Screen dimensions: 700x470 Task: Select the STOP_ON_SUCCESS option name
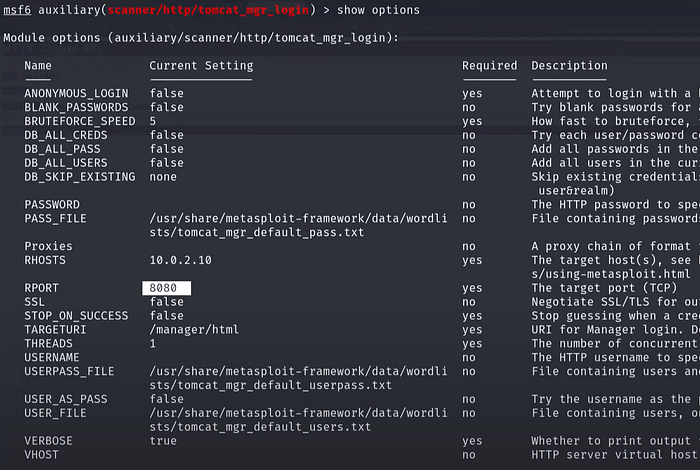[76, 316]
